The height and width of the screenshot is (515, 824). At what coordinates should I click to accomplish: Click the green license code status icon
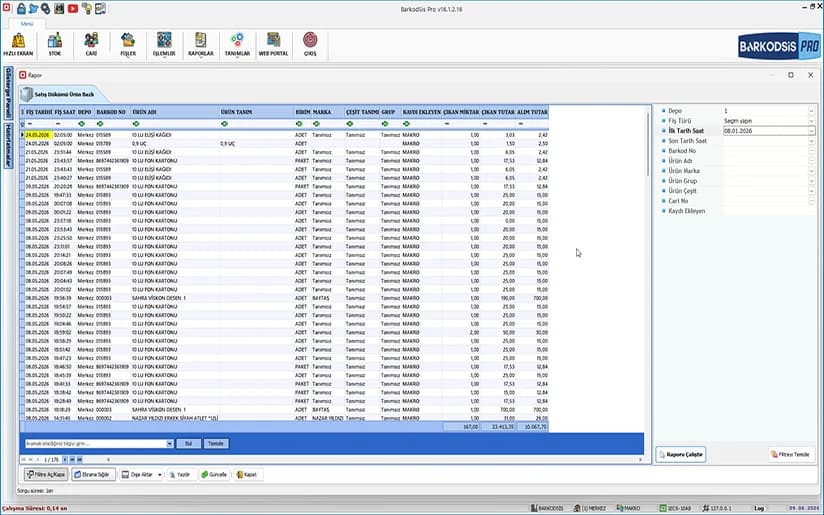pyautogui.click(x=663, y=508)
